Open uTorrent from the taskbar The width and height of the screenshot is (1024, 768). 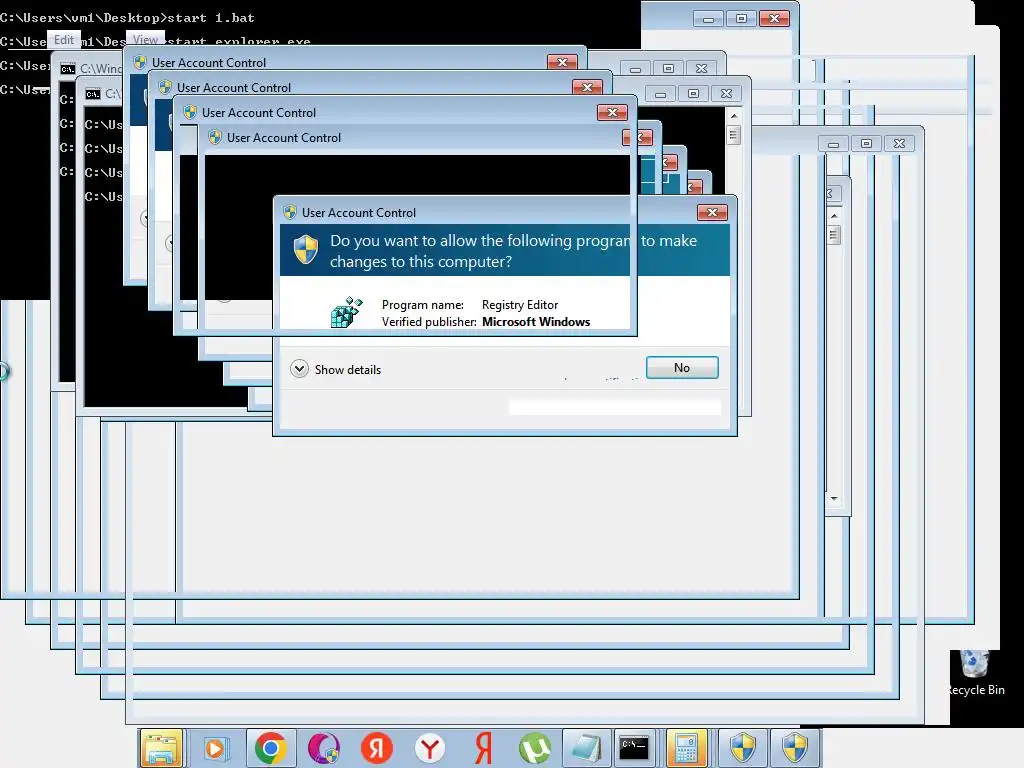[x=535, y=748]
